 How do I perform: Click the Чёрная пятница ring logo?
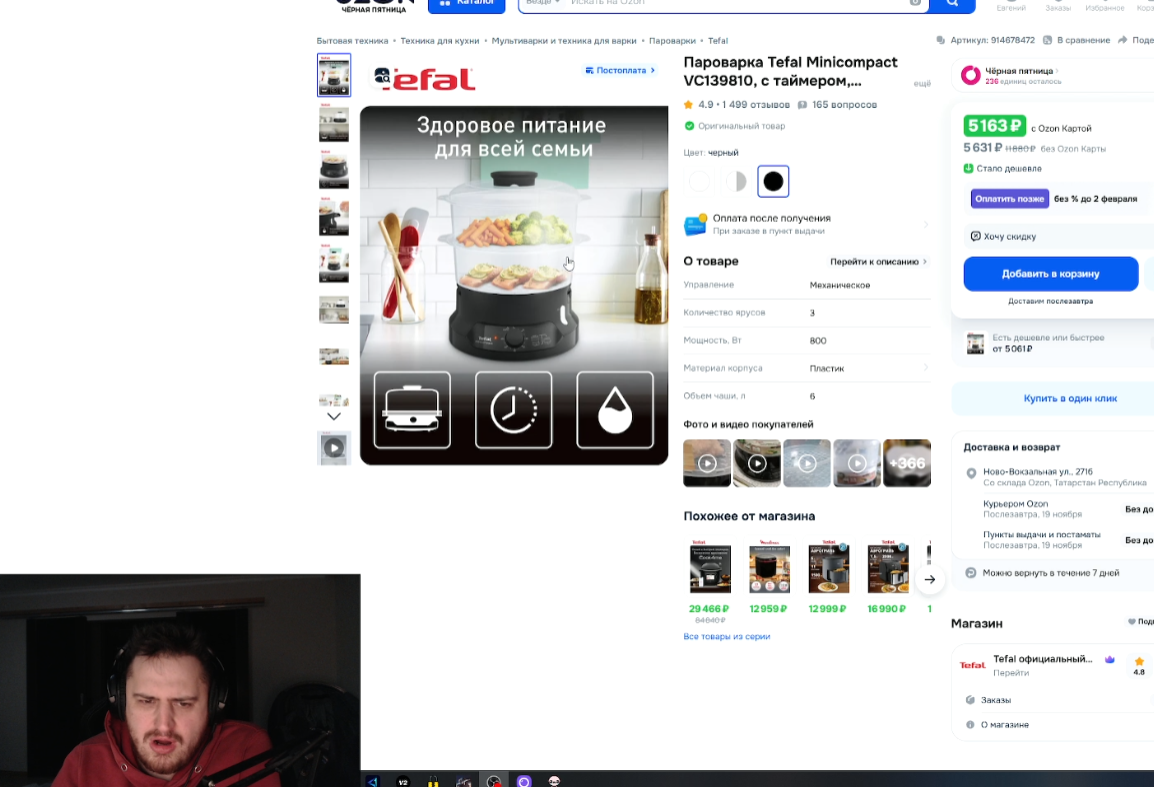click(971, 75)
